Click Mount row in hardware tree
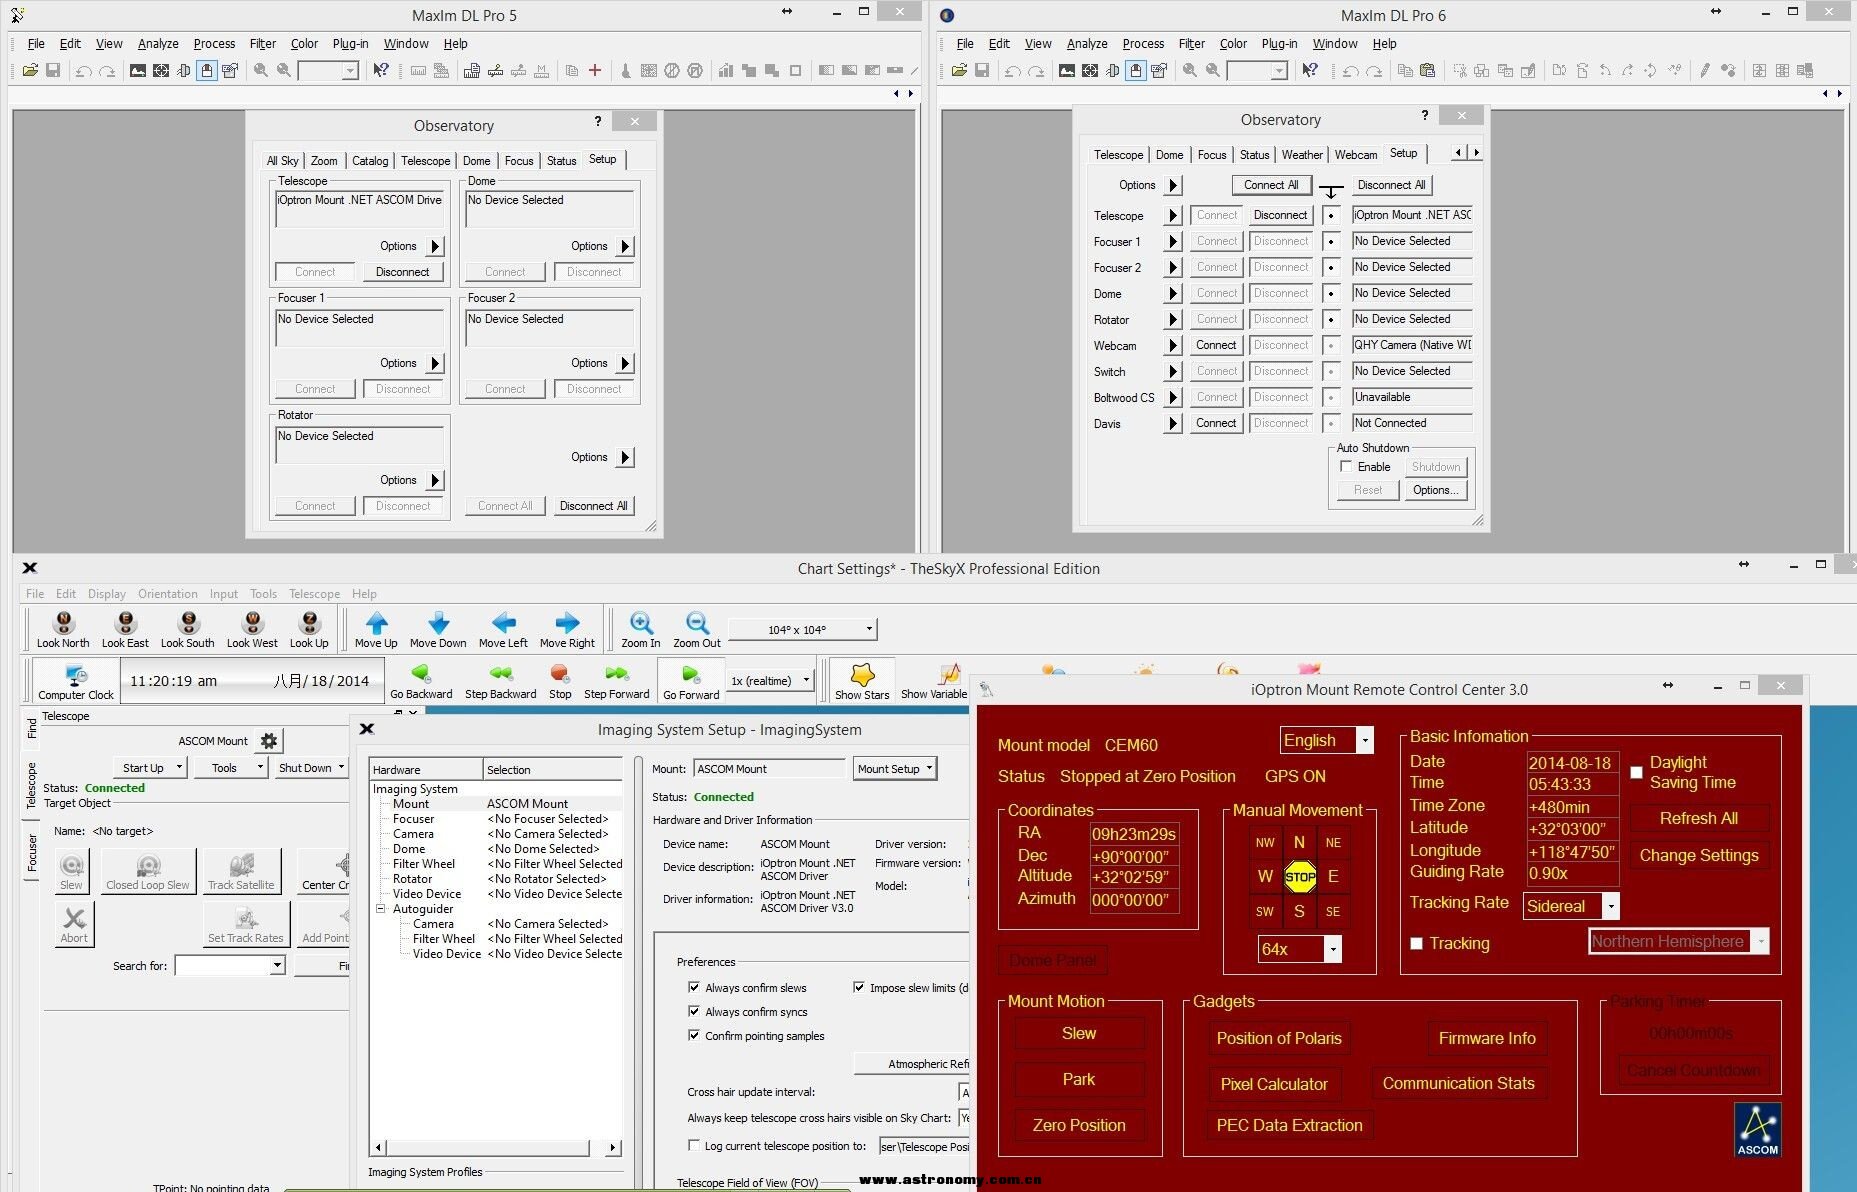This screenshot has width=1857, height=1192. [497, 803]
